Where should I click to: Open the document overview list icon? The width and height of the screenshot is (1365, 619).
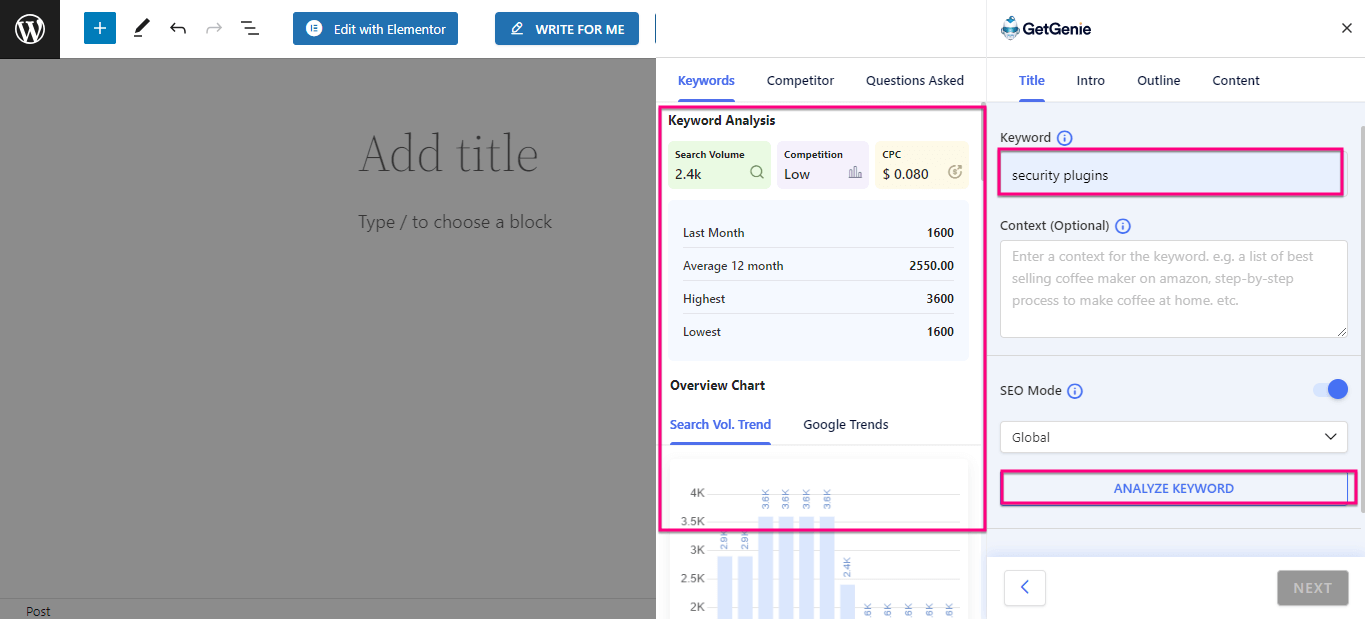coord(250,28)
